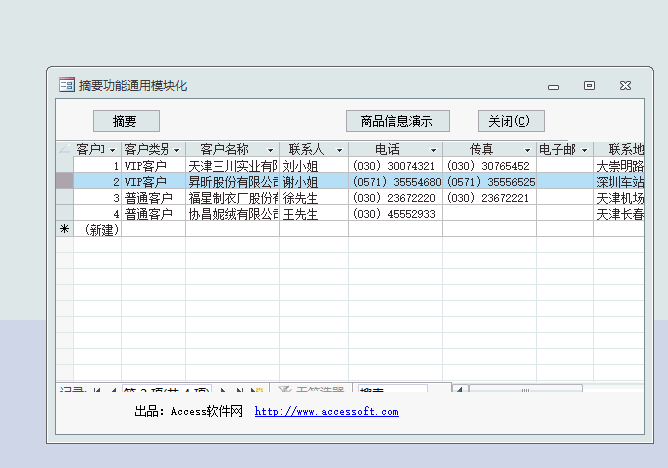Select the 联系地 column header
The height and width of the screenshot is (468, 668).
tap(619, 149)
